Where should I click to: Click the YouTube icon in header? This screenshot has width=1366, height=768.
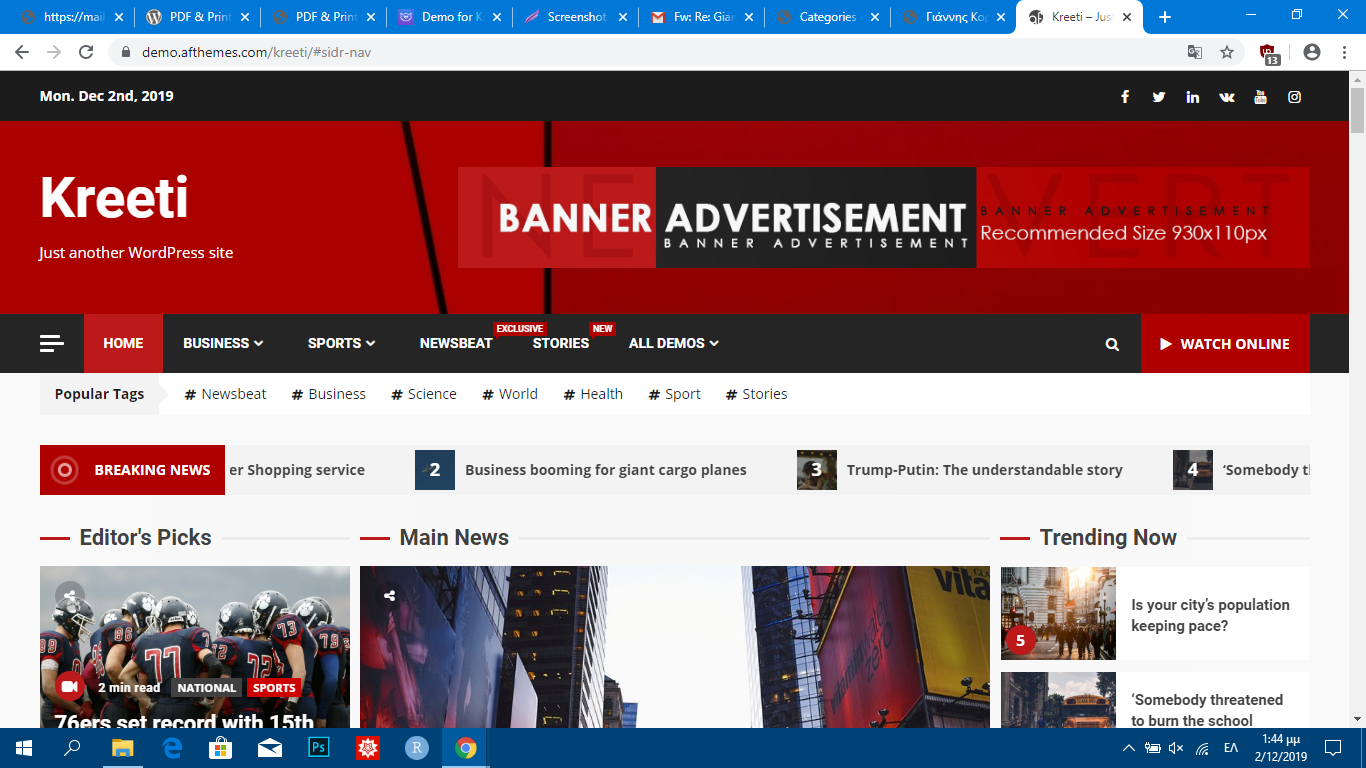pyautogui.click(x=1260, y=97)
